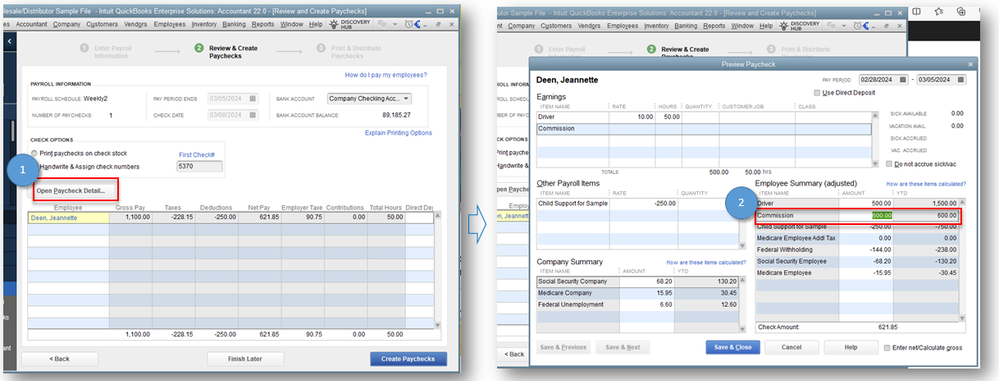Click Save & Next button
The height and width of the screenshot is (381, 999).
[622, 348]
